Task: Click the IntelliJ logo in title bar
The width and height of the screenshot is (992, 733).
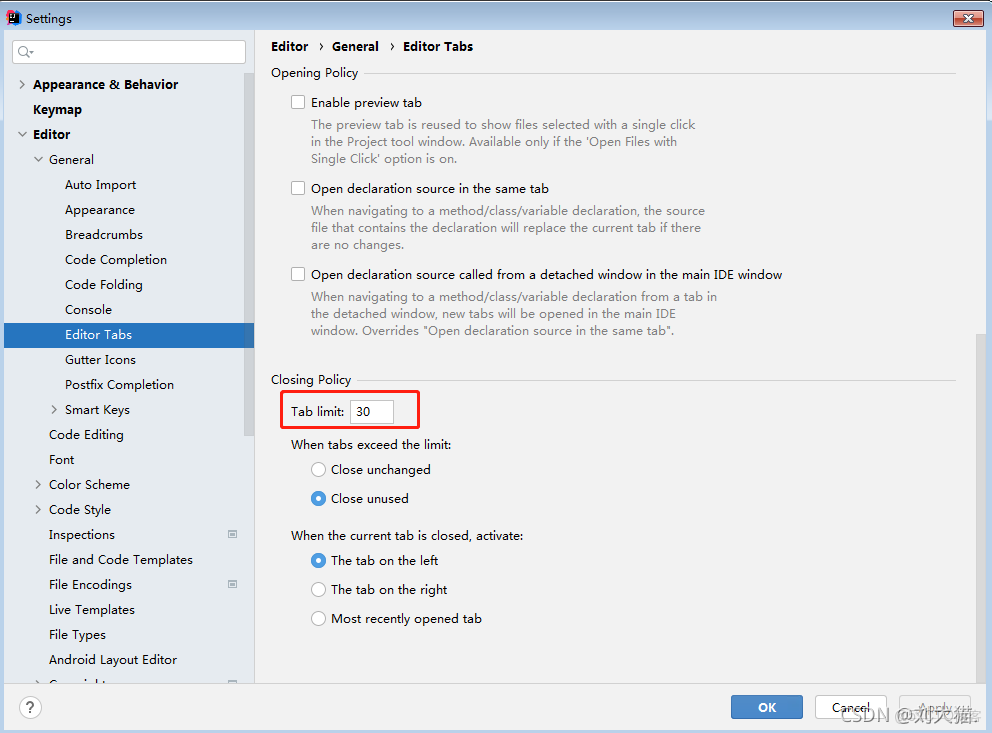Action: point(13,18)
